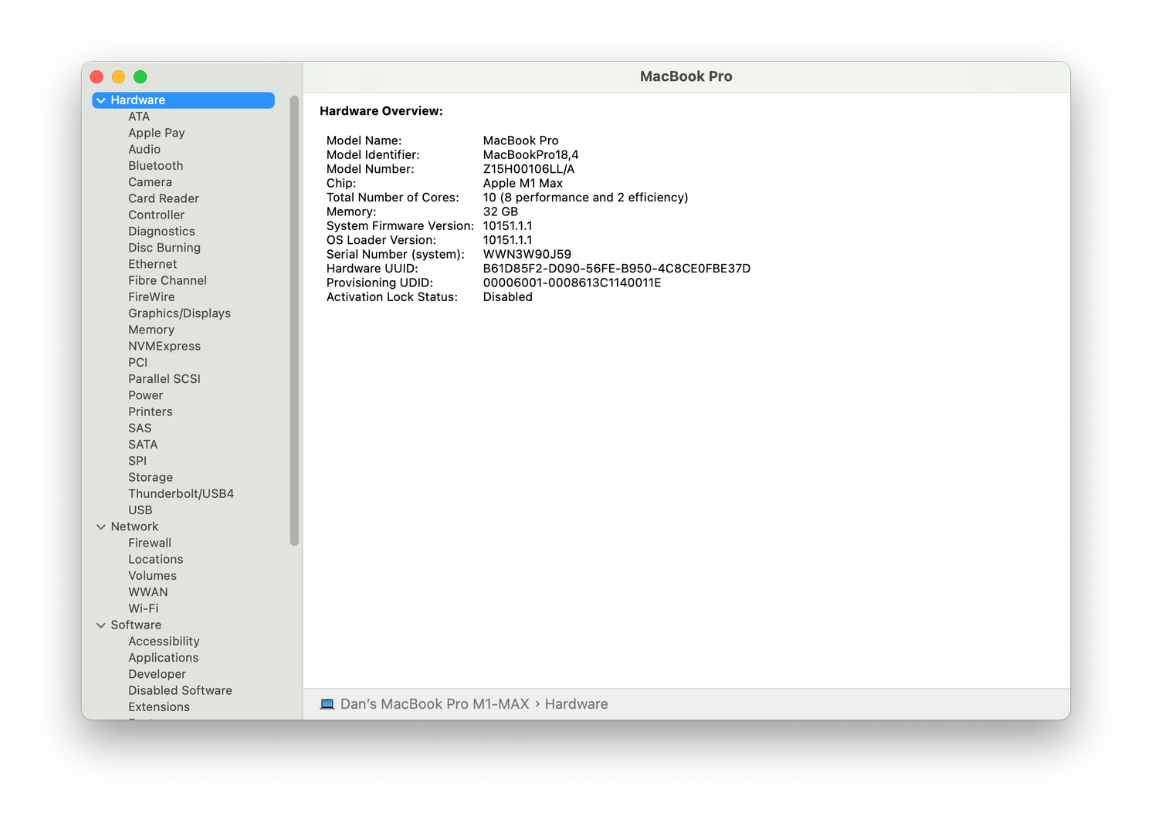Open Apple Pay sidebar entry
This screenshot has height=820, width=1151.
[x=156, y=133]
